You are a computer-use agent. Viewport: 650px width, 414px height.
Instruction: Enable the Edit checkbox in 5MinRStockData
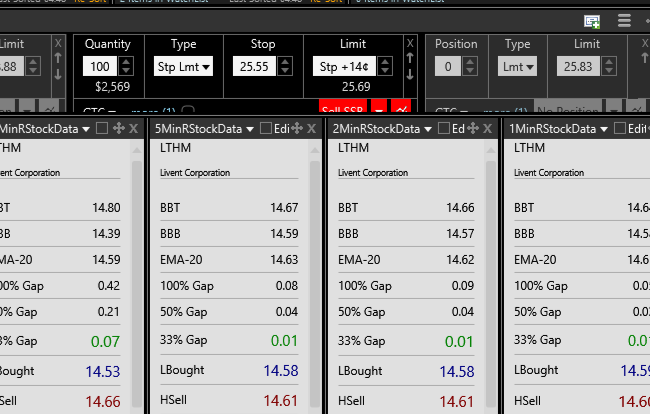tap(266, 128)
